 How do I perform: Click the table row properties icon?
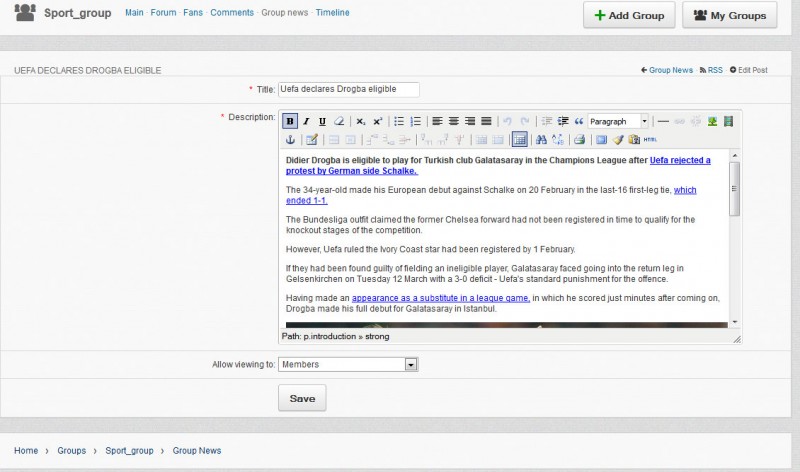click(334, 140)
